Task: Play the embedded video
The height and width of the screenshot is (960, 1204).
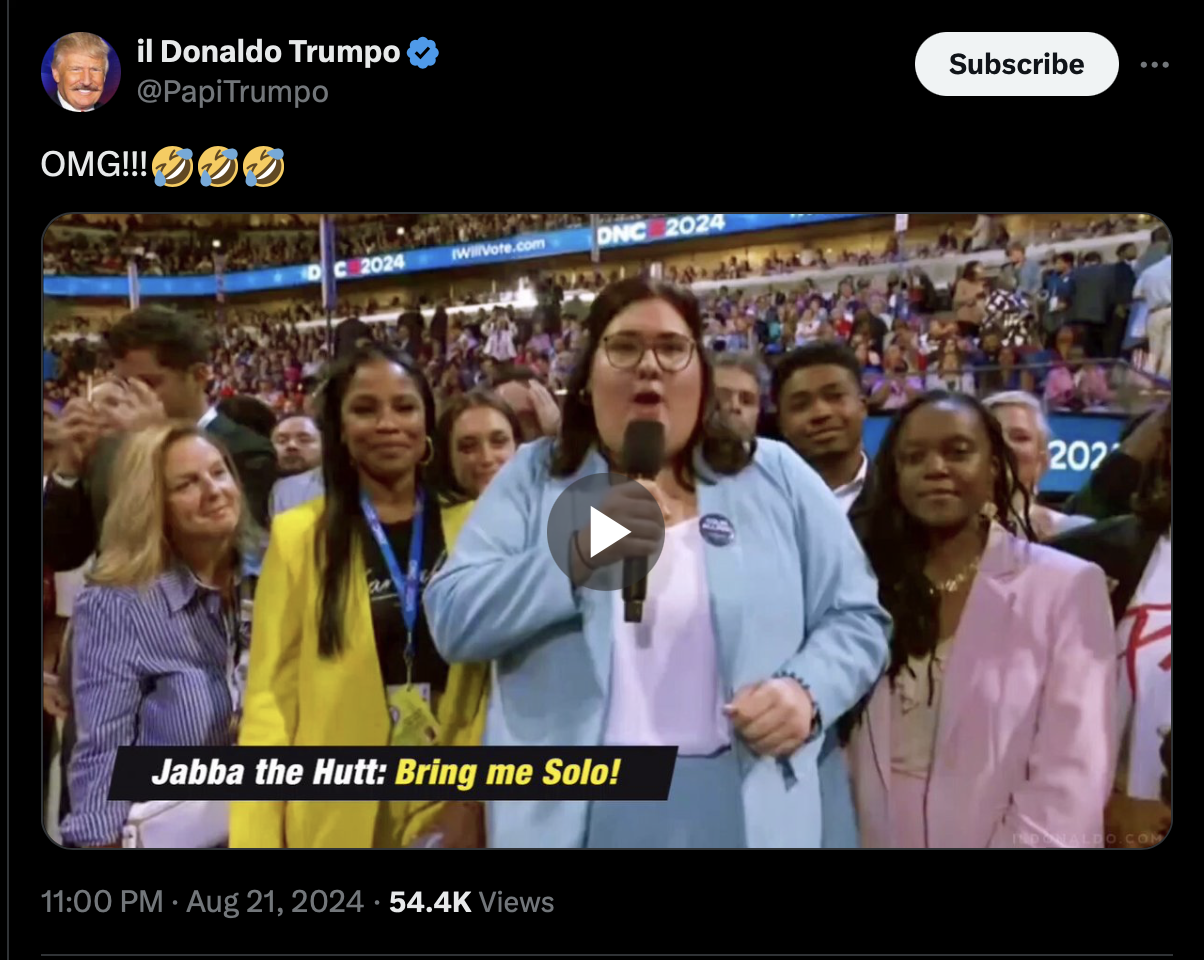Action: (x=606, y=531)
